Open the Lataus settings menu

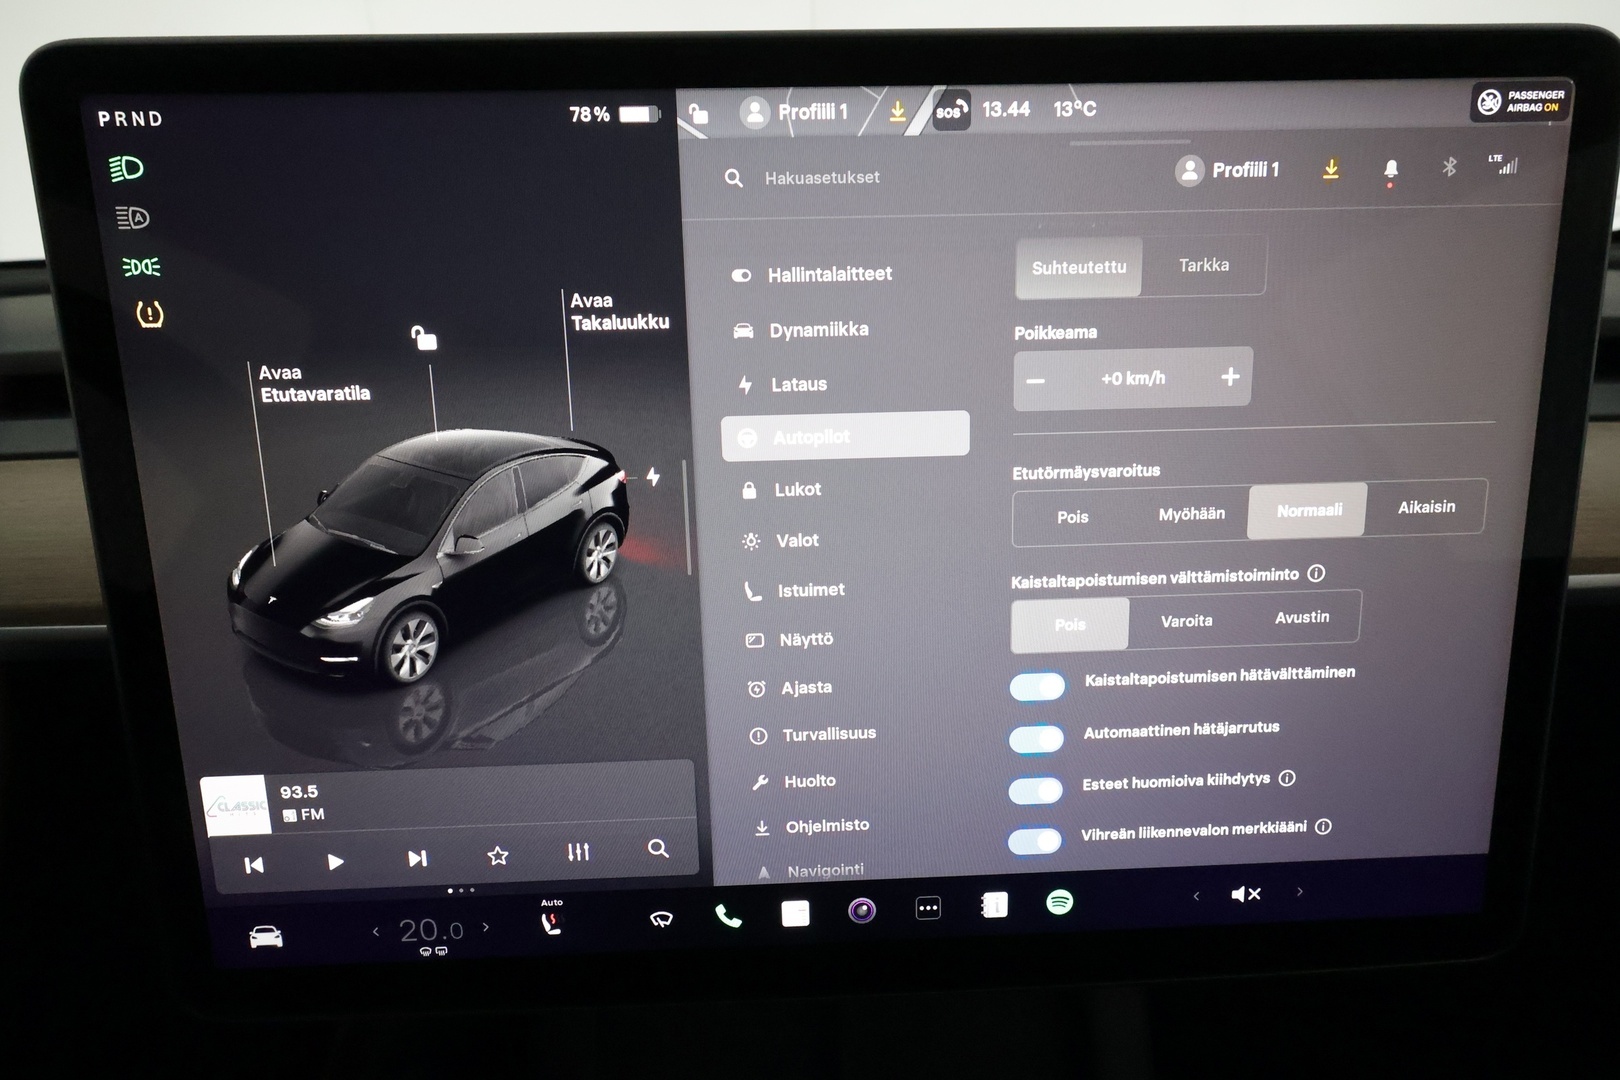click(x=800, y=384)
